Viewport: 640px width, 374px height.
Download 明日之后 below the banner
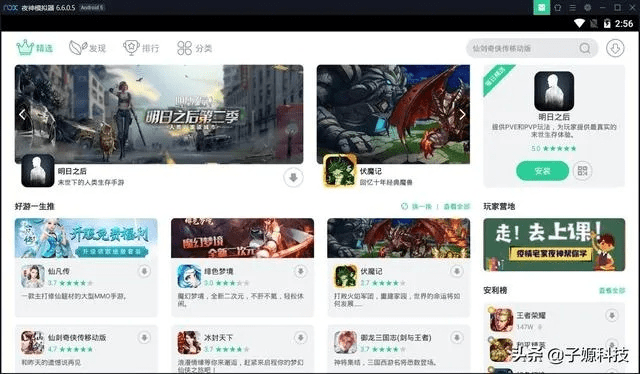pyautogui.click(x=293, y=177)
